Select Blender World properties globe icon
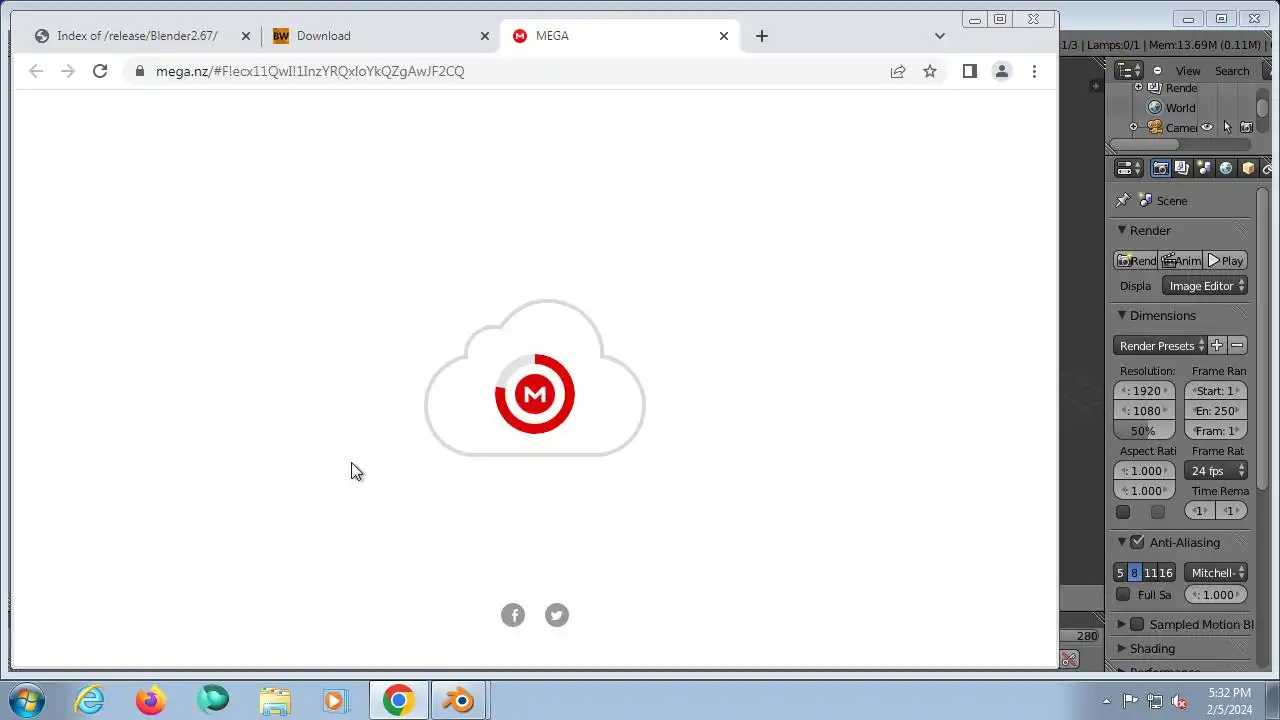Screen dimensions: 1280x720 point(1226,168)
